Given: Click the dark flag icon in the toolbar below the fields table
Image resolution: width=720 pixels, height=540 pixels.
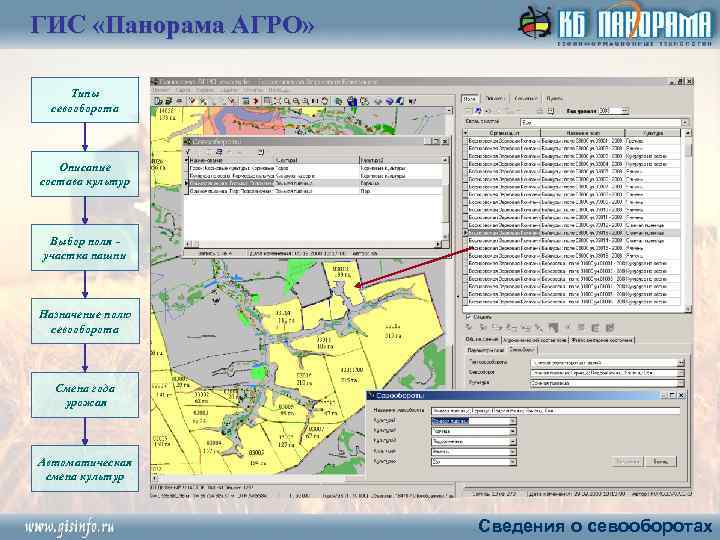Looking at the screenshot, I should click(553, 327).
